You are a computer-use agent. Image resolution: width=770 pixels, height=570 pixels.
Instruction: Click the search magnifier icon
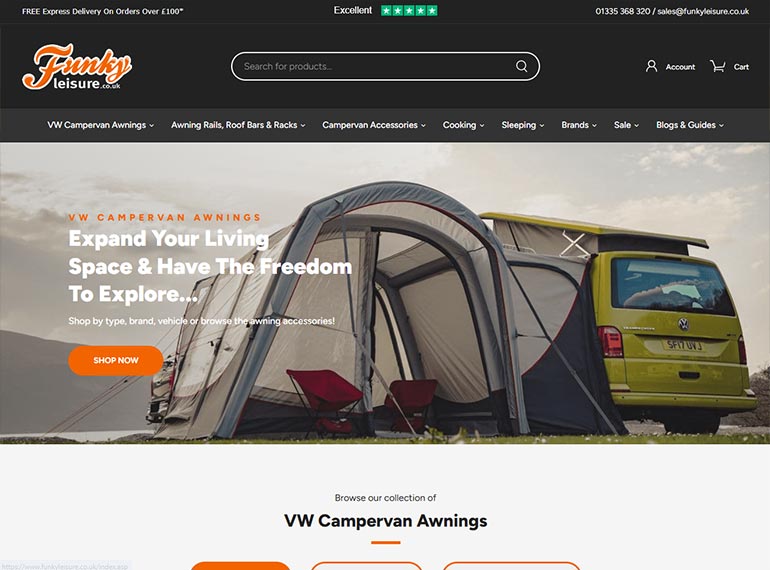[522, 66]
